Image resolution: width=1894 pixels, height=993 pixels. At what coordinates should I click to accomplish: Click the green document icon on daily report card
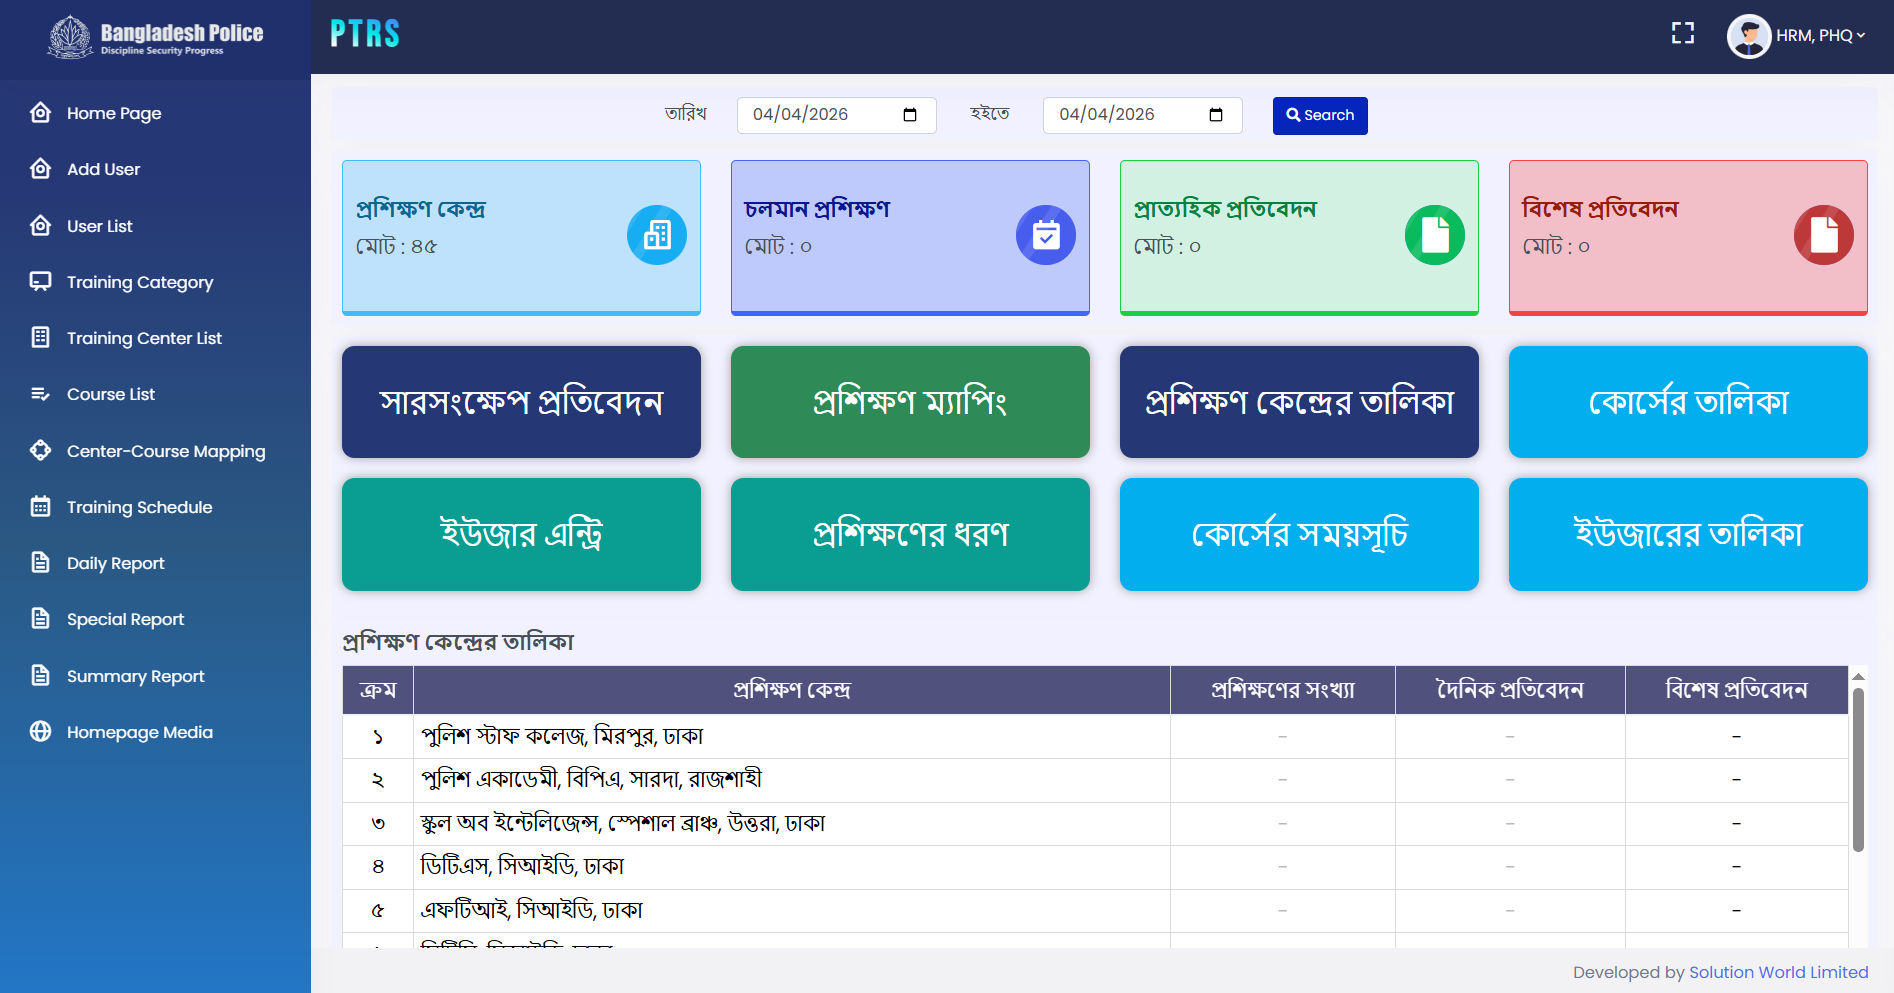click(x=1434, y=235)
